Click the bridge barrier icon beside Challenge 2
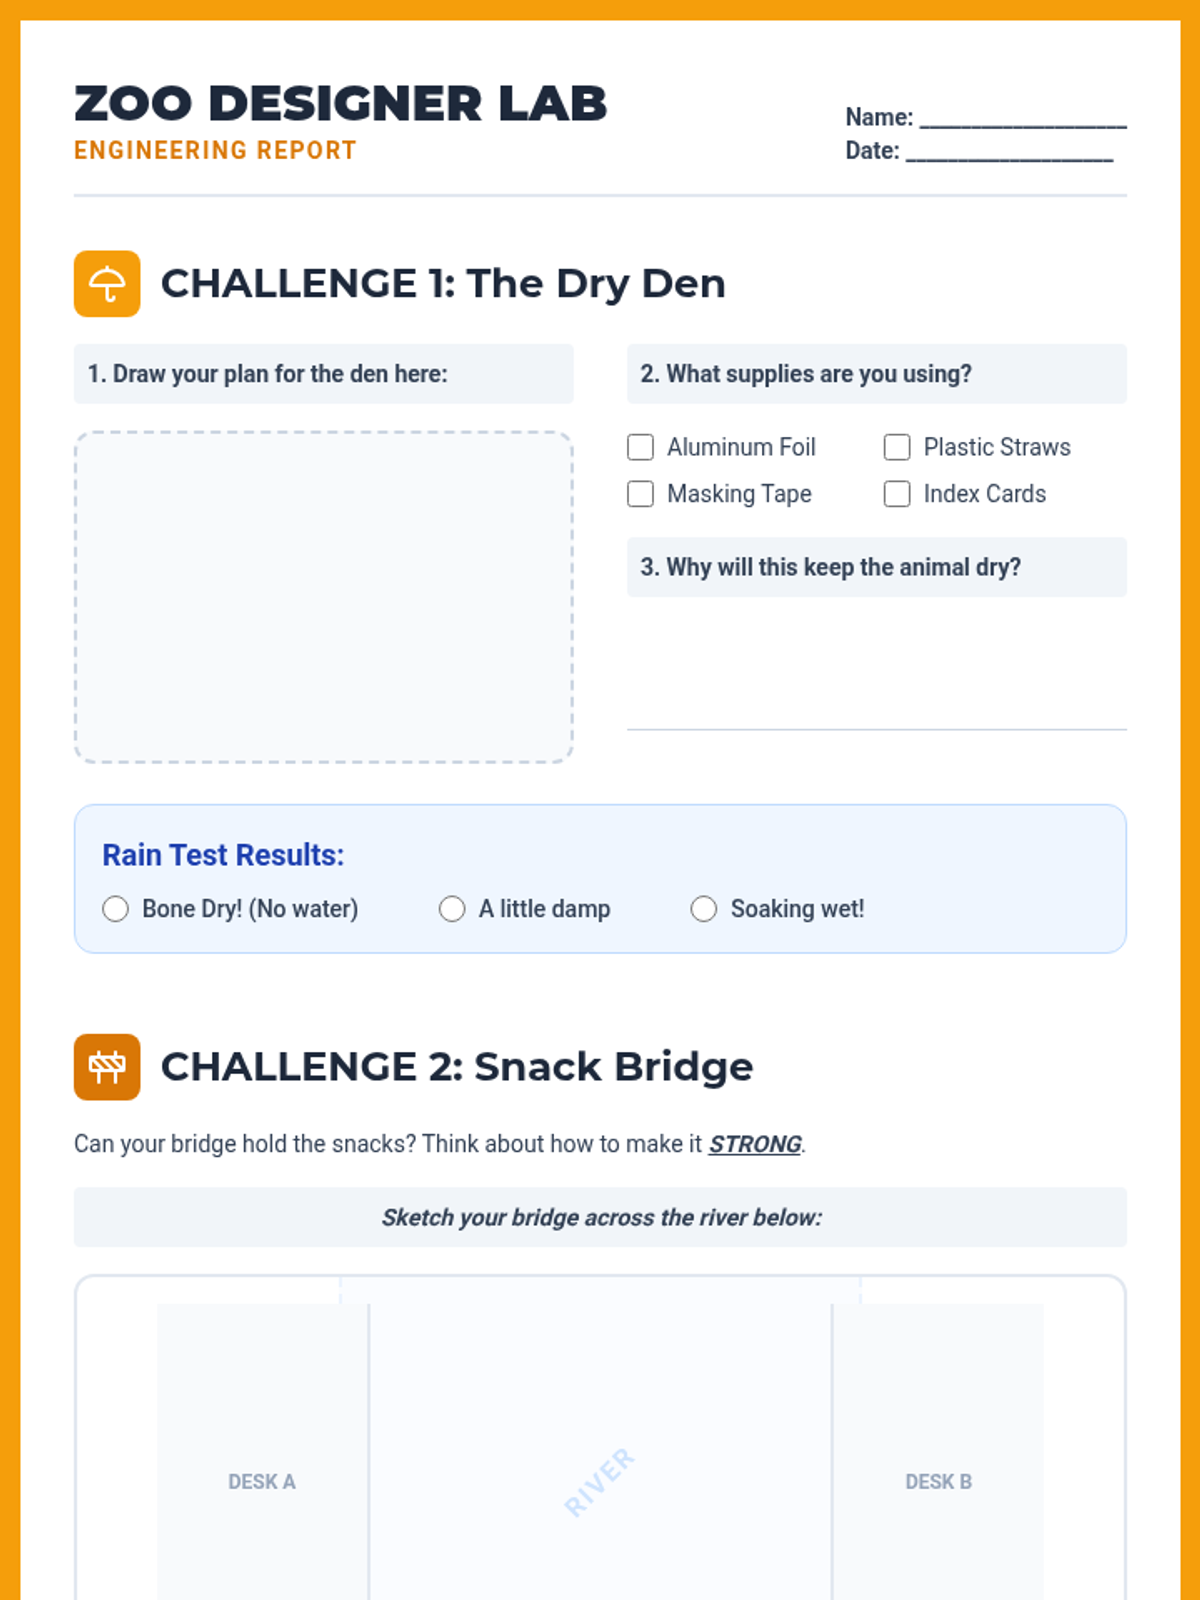 (107, 1067)
